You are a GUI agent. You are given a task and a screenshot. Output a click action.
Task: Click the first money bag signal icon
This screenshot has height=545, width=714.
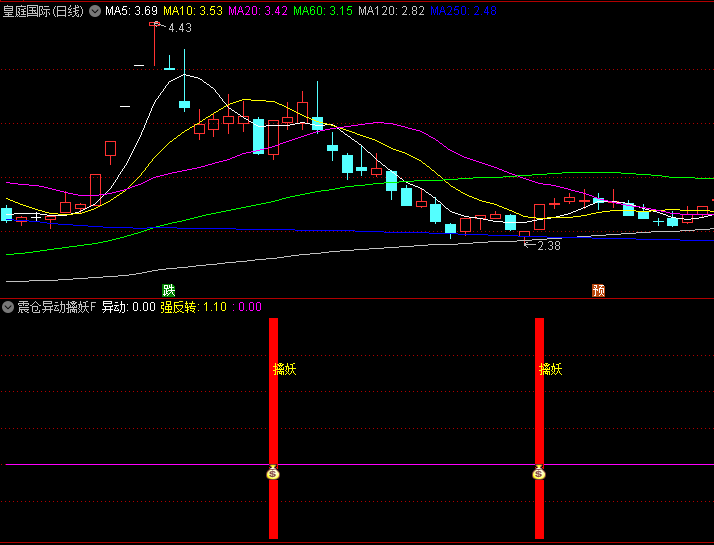pos(273,473)
